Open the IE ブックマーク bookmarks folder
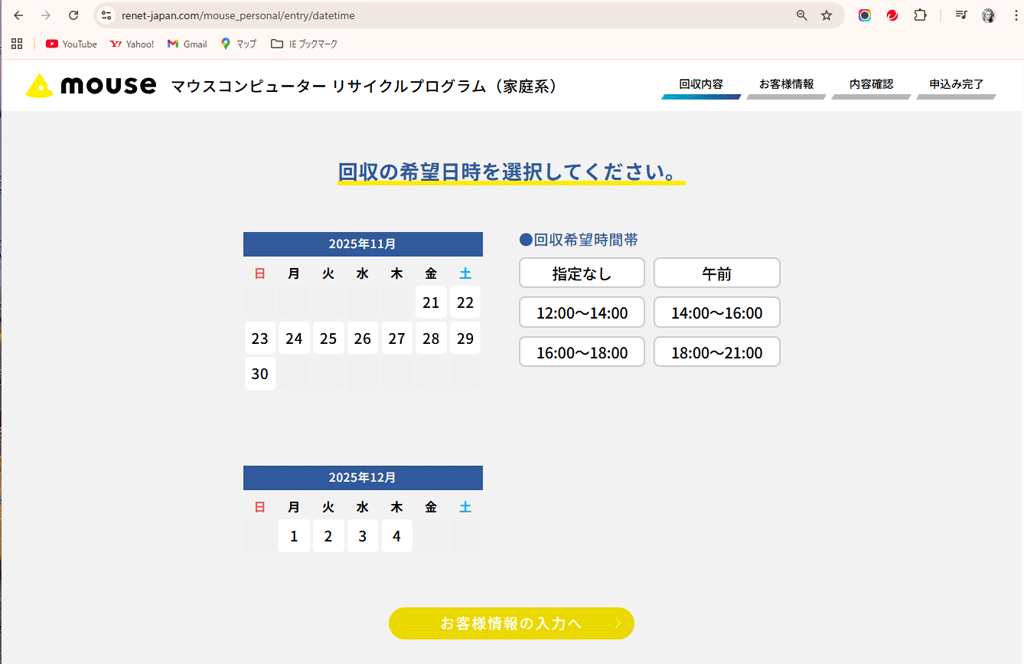 pos(304,44)
